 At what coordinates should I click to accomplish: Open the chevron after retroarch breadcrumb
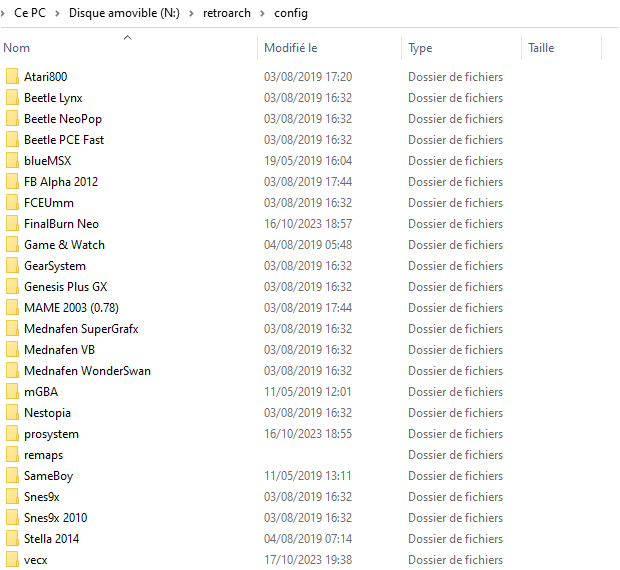click(265, 13)
